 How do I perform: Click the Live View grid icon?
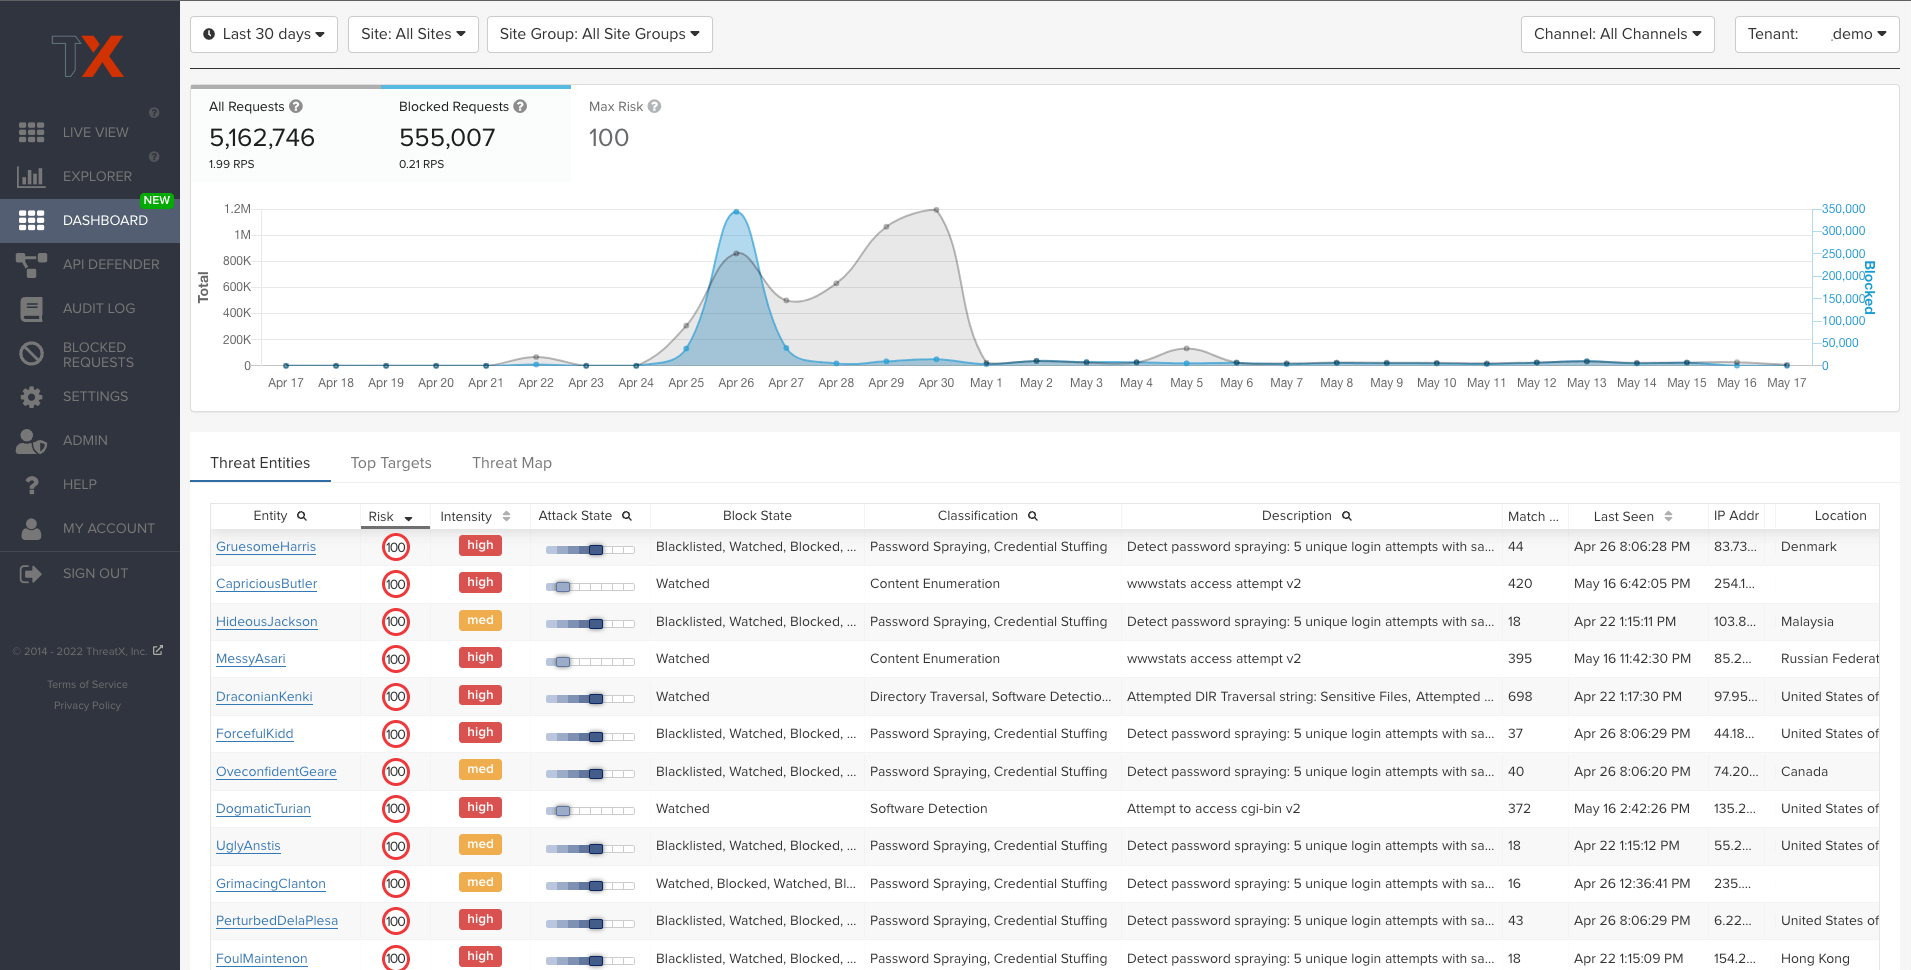[x=31, y=132]
